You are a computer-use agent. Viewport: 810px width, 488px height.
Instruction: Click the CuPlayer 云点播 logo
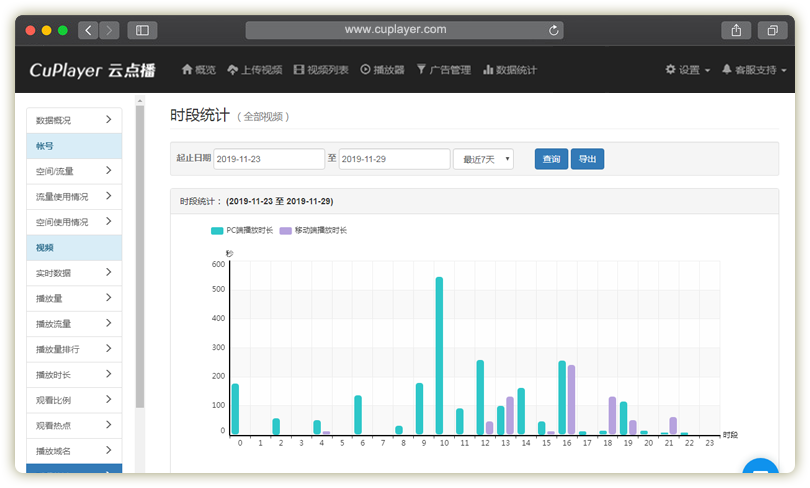pyautogui.click(x=91, y=70)
